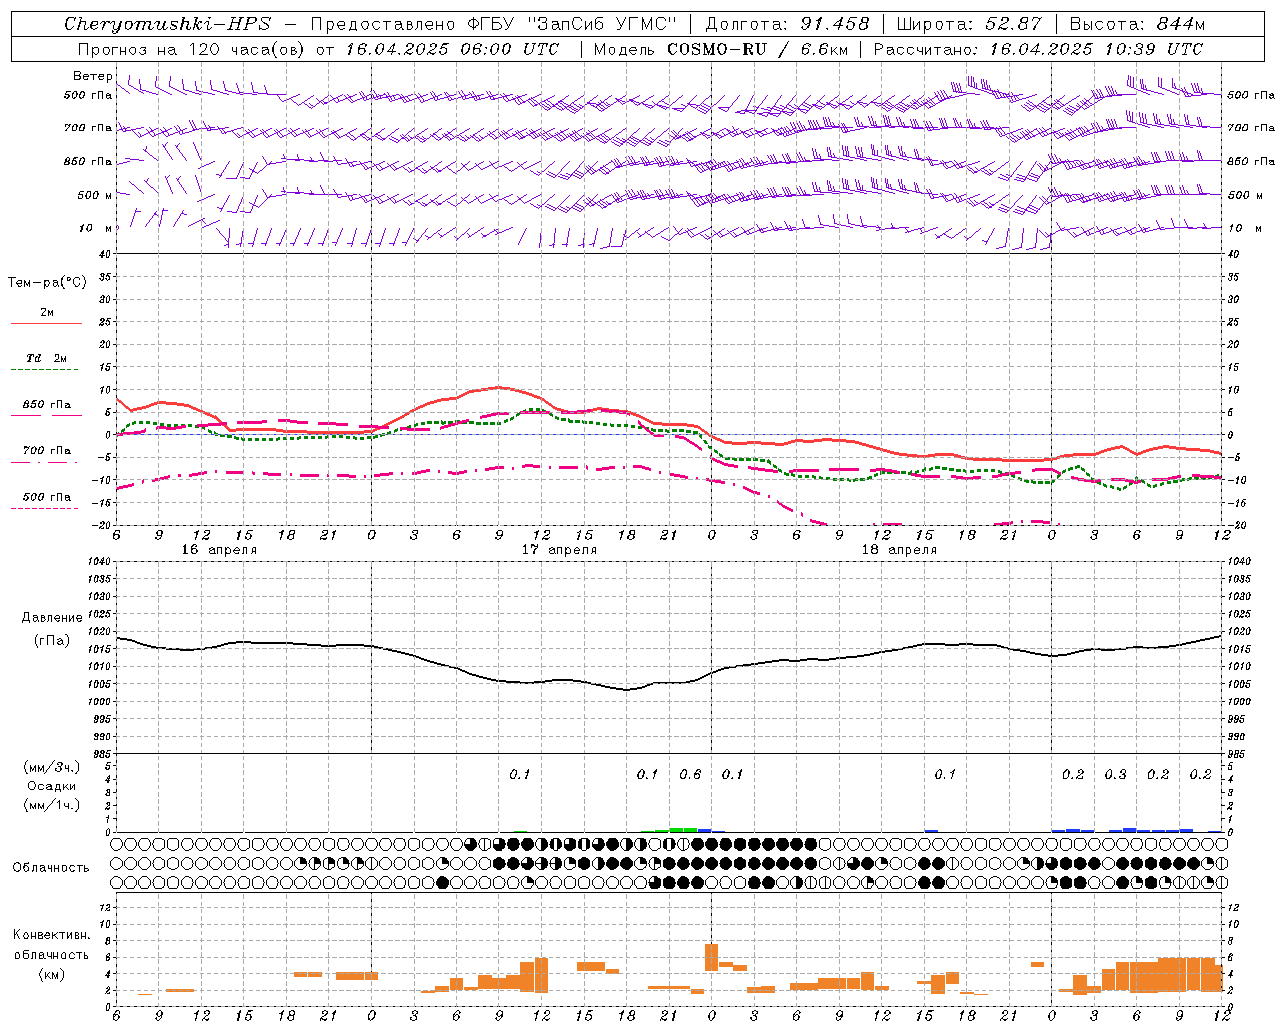Click the Облачность cloud cover label
Screen dimensions: 1280x1024
(51, 868)
